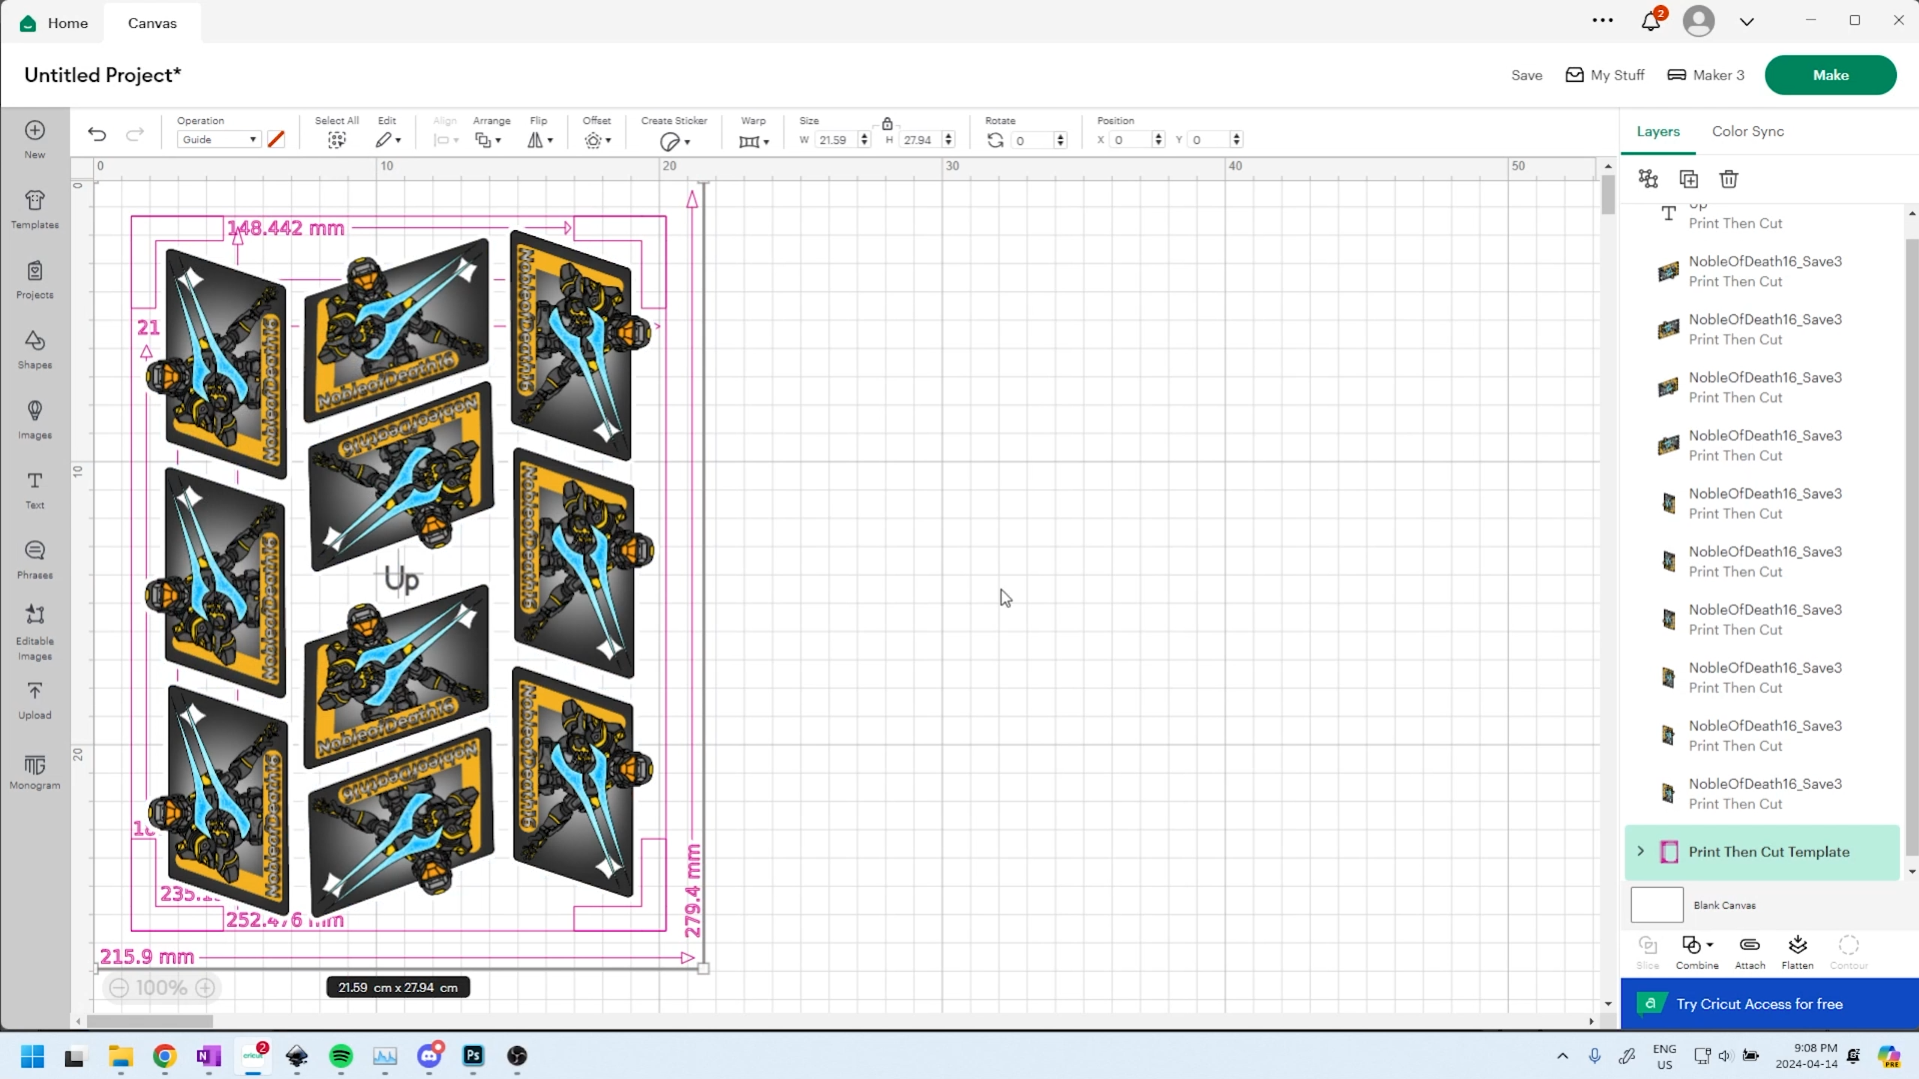Open the Edit dropdown

pyautogui.click(x=388, y=141)
